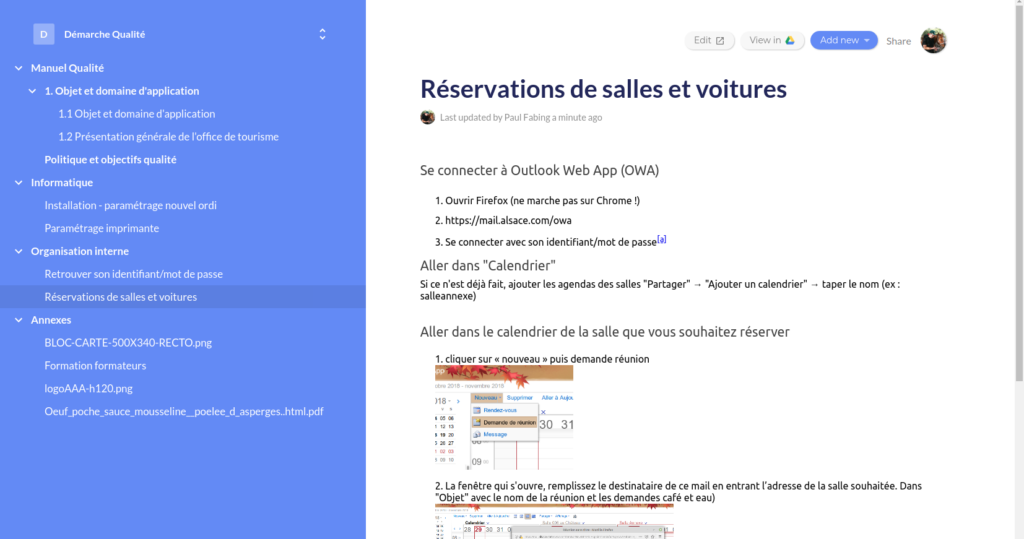
Task: Select Réservations de salles et voitures in sidebar
Action: 183,297
